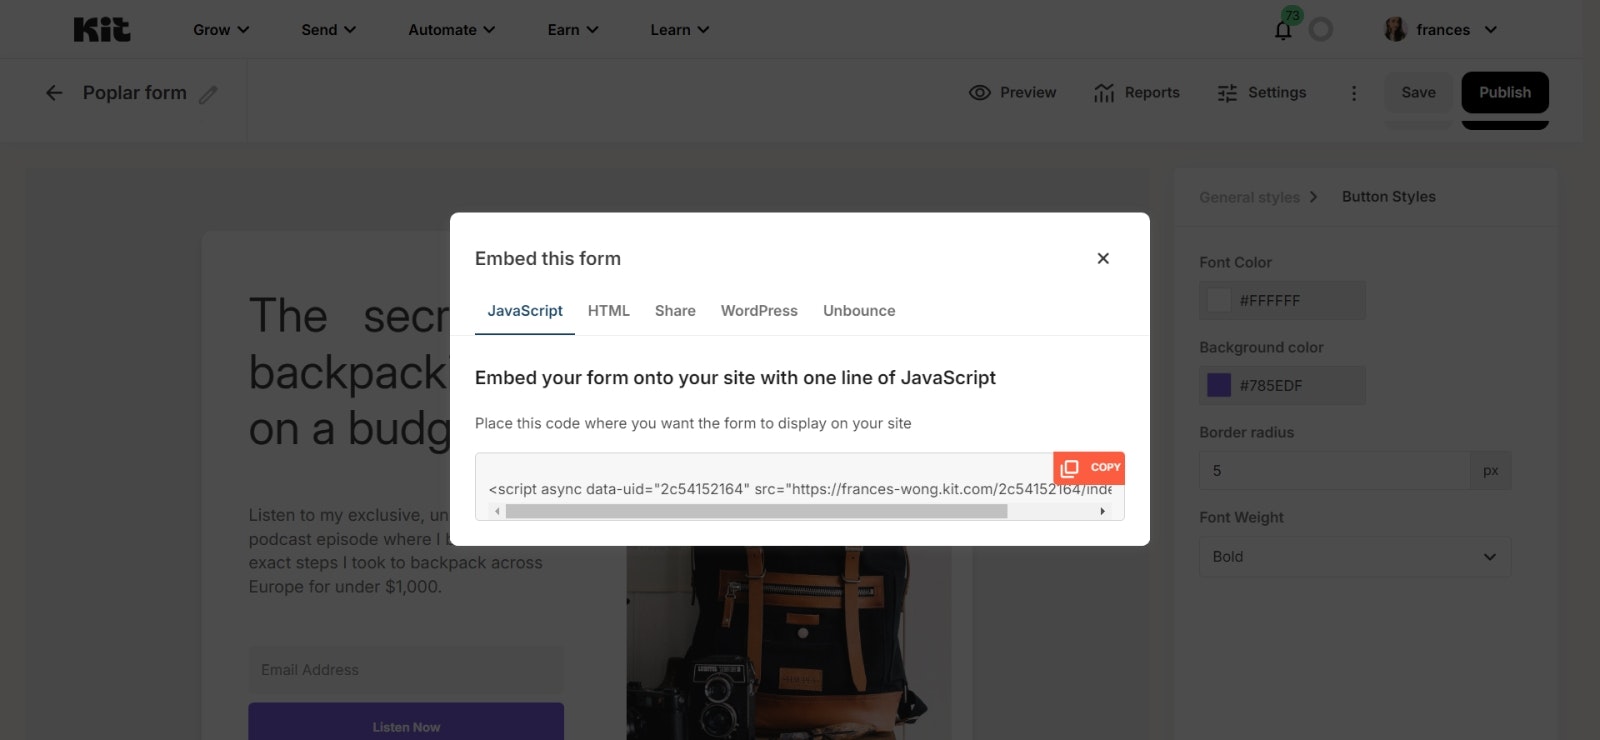
Task: Click the Preview eye icon
Action: 980,92
